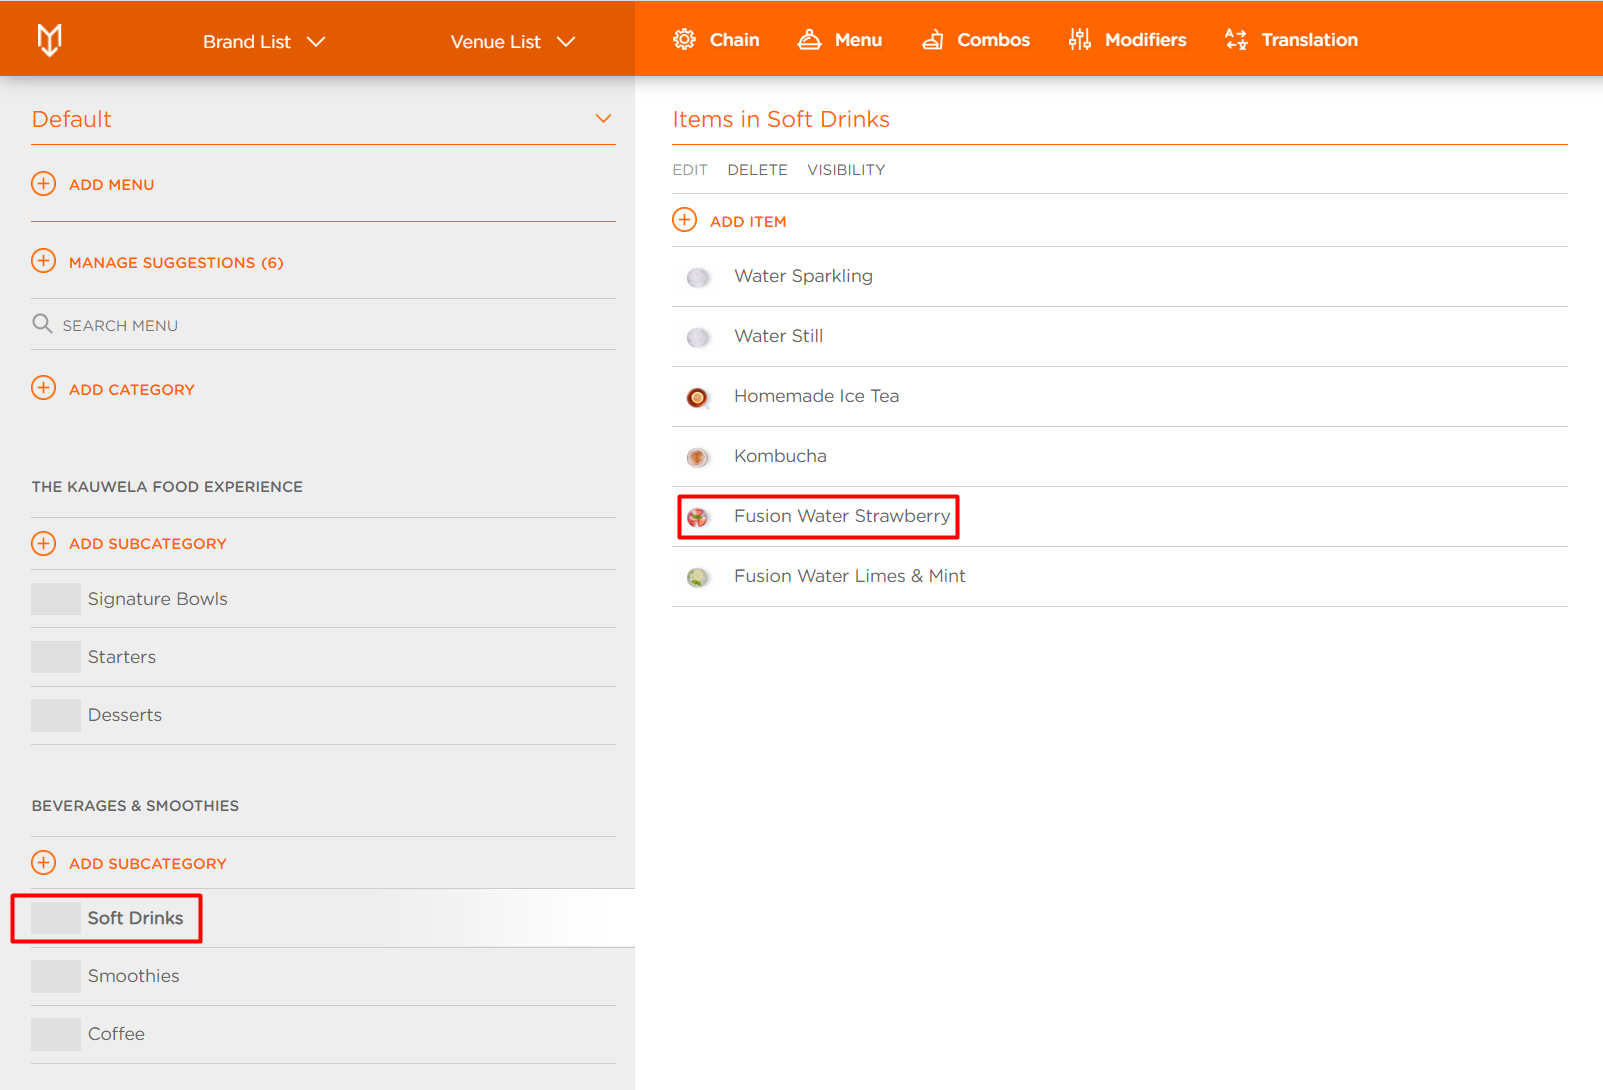Click the plus icon beside ADD CATEGORY
Screen dimensions: 1603x1090
(x=44, y=389)
